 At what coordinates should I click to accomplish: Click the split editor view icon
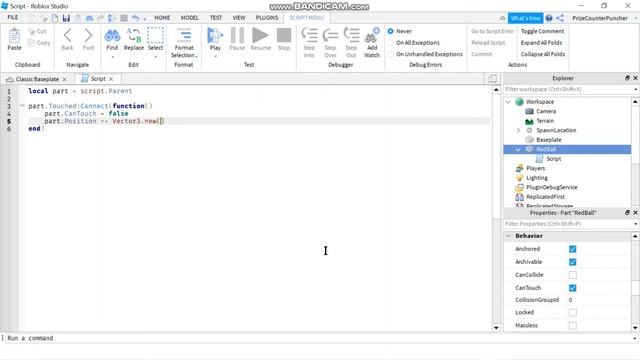coord(493,79)
